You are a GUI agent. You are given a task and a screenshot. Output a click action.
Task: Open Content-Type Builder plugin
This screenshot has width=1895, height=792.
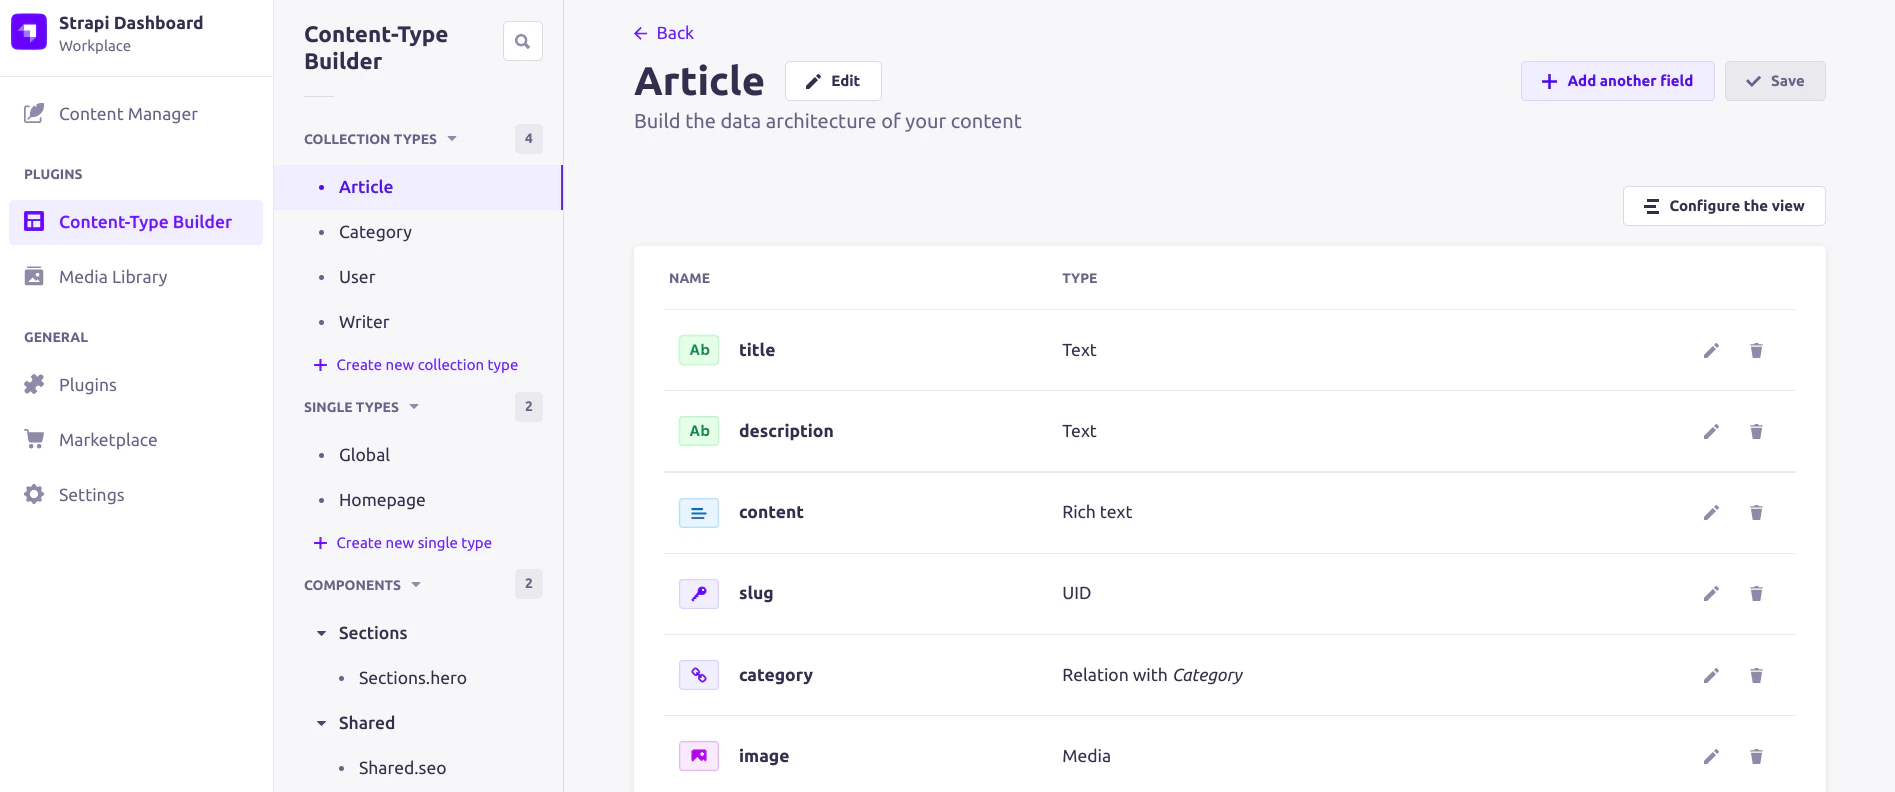pos(136,222)
